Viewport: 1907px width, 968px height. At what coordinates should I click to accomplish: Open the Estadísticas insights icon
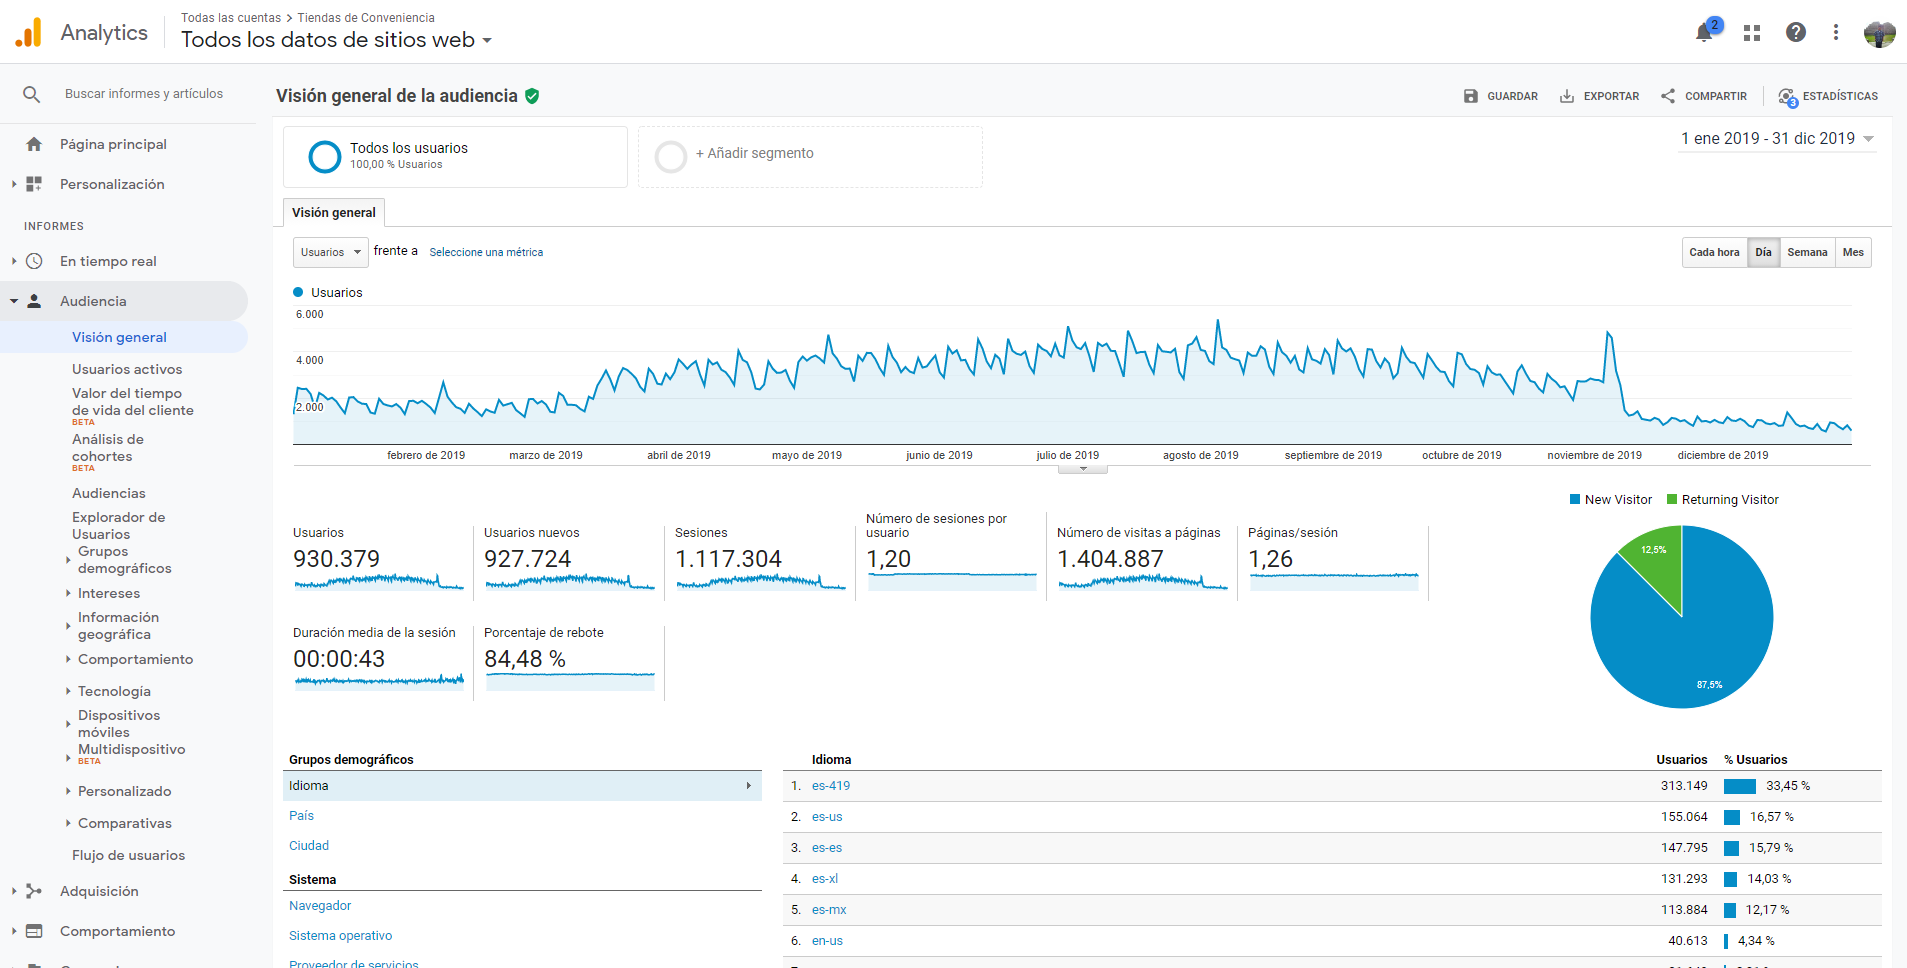tap(1788, 97)
